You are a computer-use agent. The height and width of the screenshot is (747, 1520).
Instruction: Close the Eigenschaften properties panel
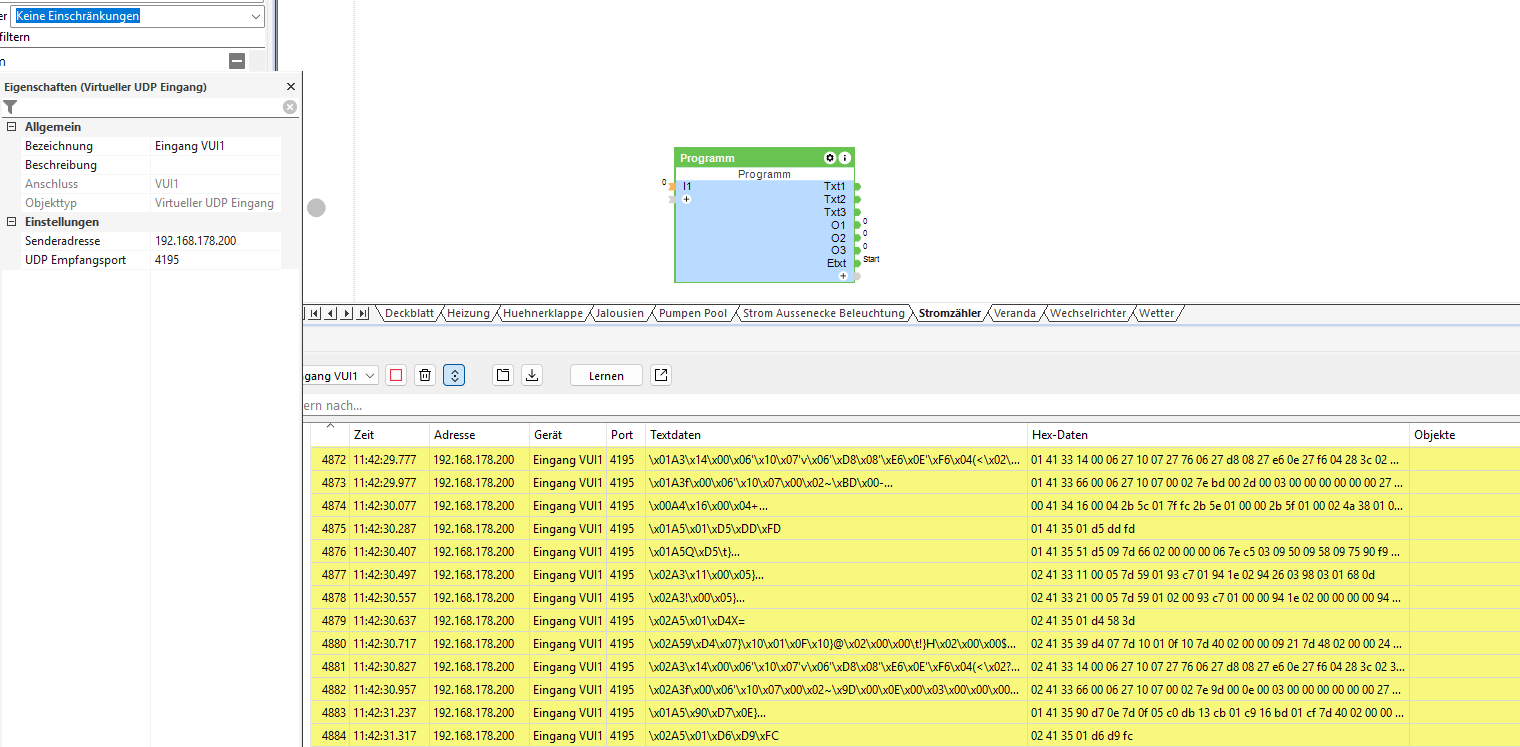click(291, 87)
